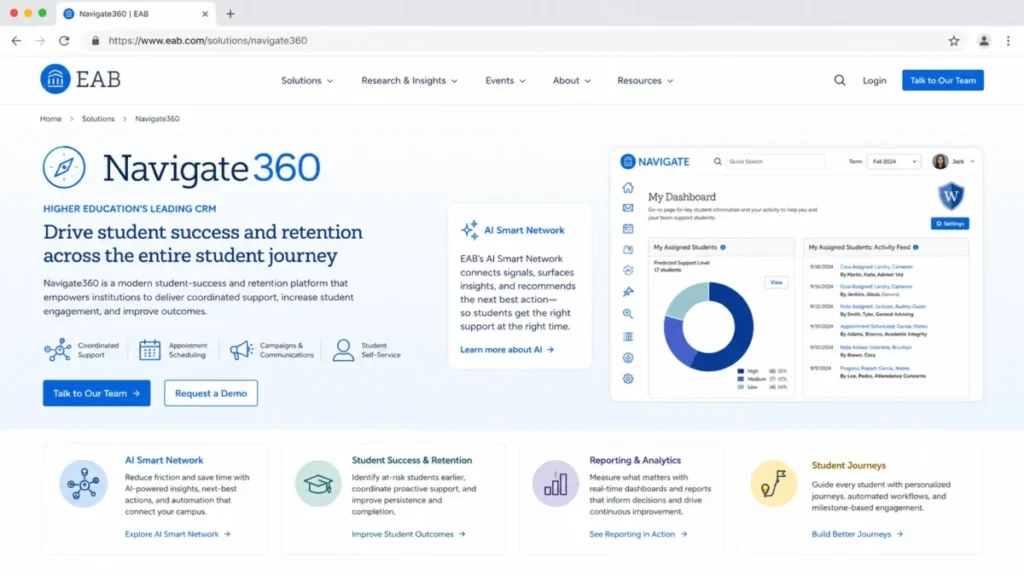The height and width of the screenshot is (576, 1024).
Task: Open Improve Student Outcomes link
Action: (408, 534)
